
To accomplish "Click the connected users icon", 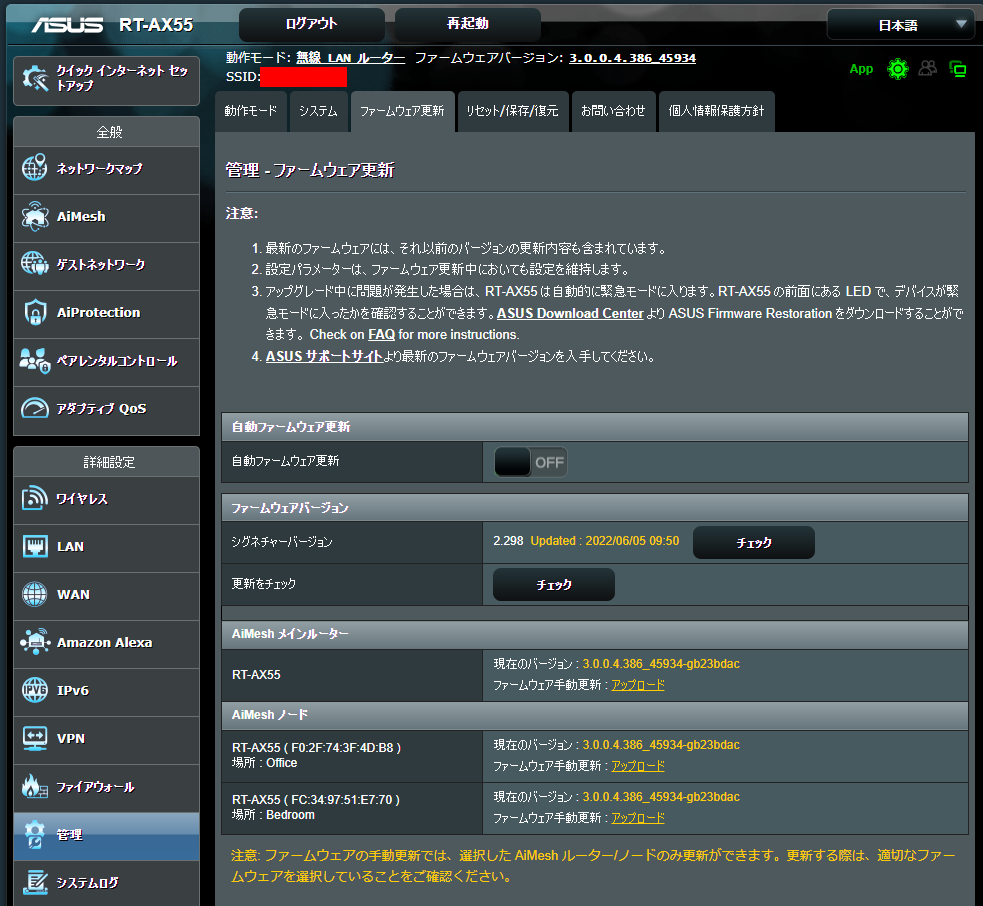I will click(928, 68).
